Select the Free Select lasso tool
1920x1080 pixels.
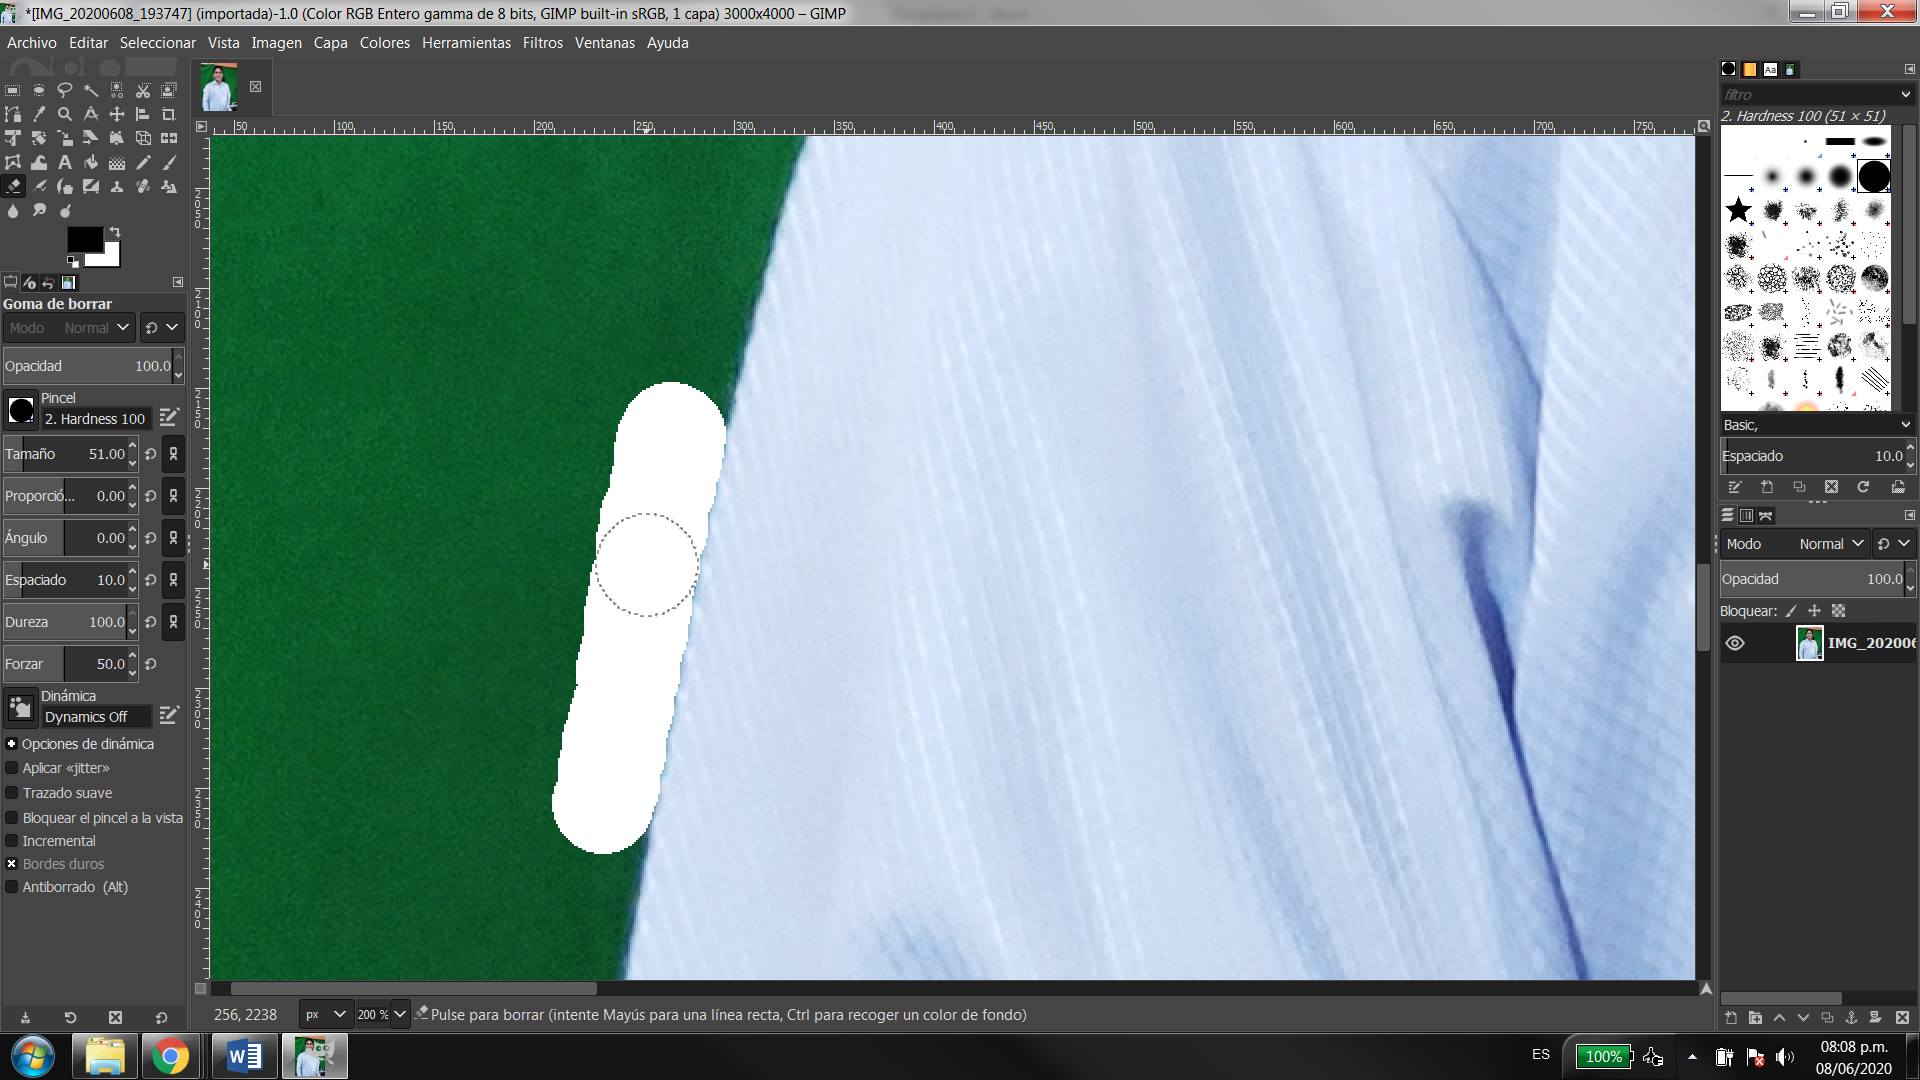pyautogui.click(x=65, y=90)
